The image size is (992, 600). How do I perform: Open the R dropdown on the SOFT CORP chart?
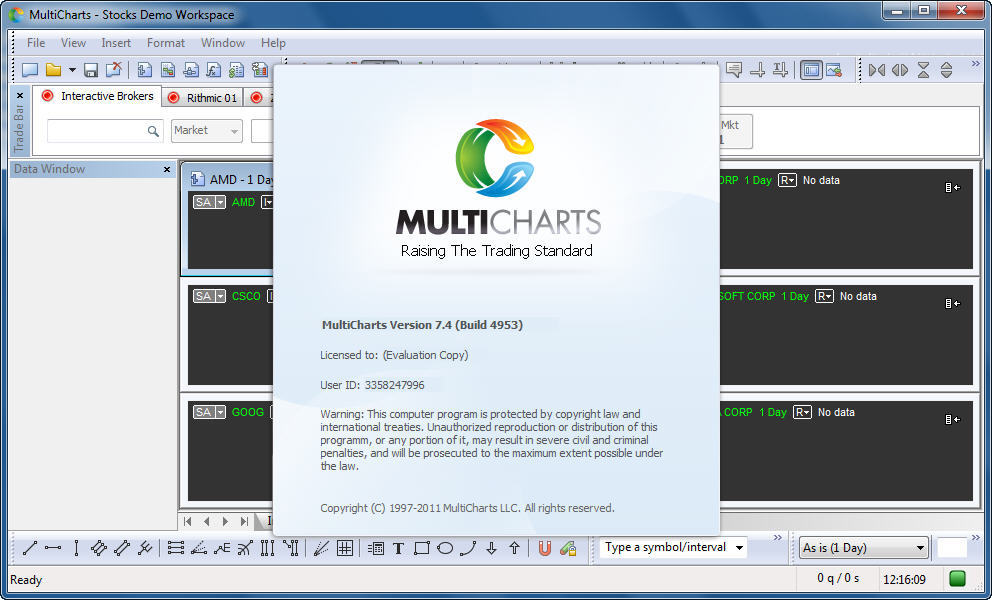coord(824,296)
